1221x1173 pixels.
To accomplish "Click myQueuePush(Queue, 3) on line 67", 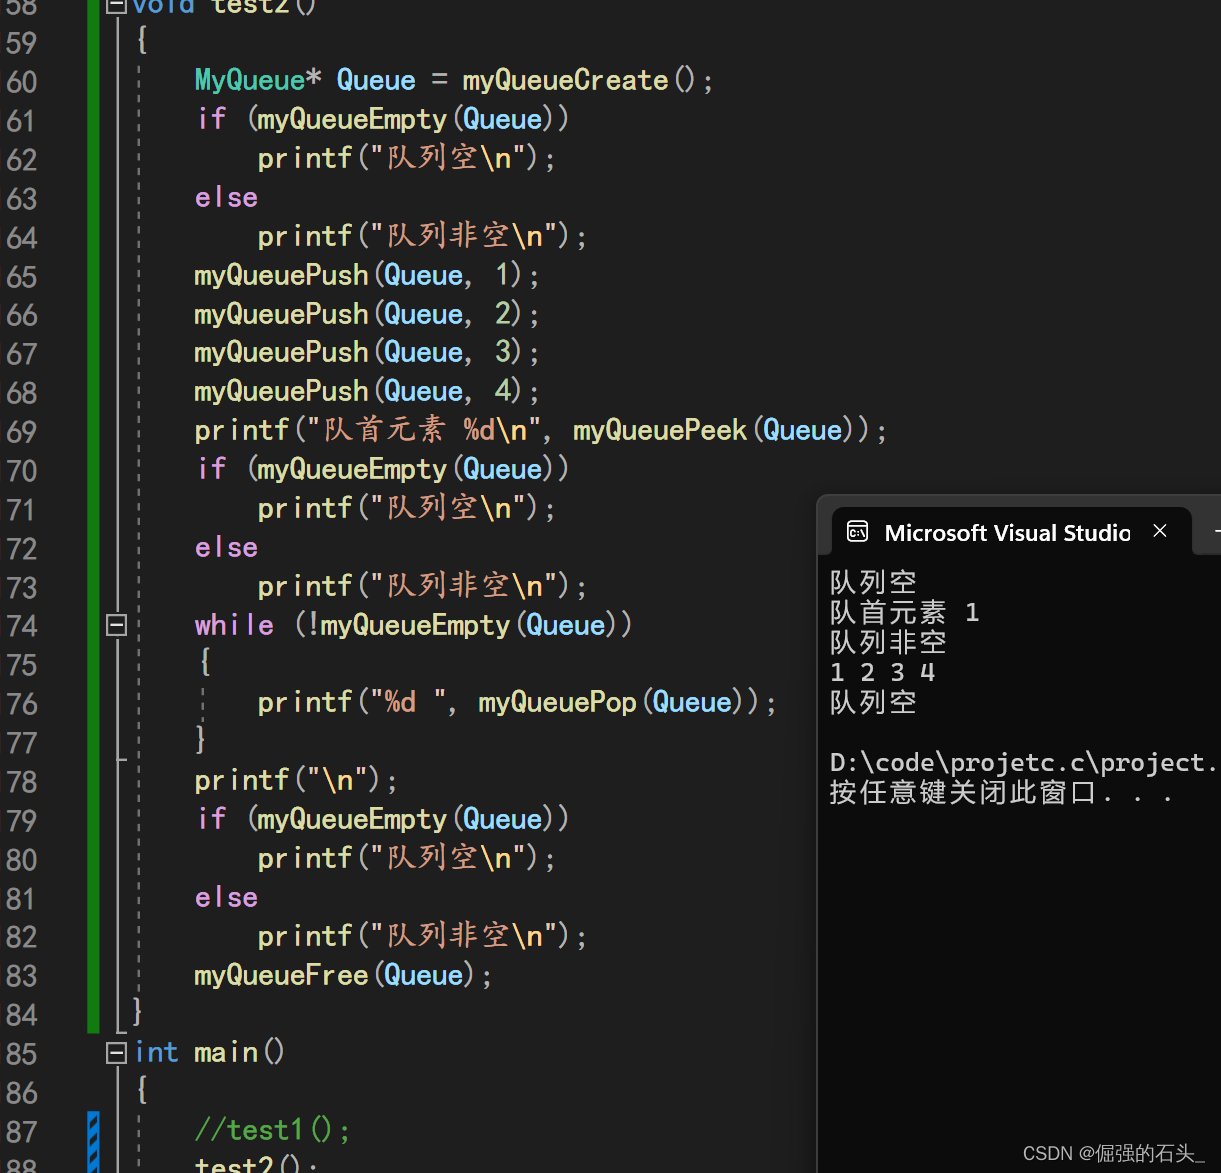I will 367,352.
